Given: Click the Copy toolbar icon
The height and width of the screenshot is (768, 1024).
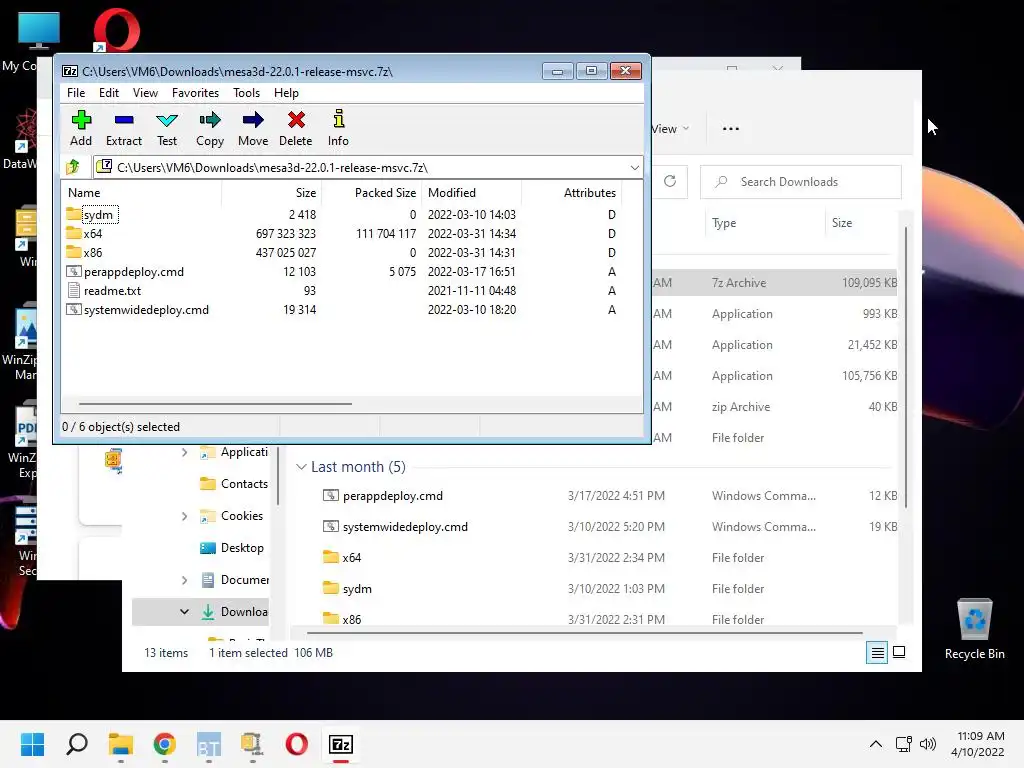Looking at the screenshot, I should click(210, 129).
